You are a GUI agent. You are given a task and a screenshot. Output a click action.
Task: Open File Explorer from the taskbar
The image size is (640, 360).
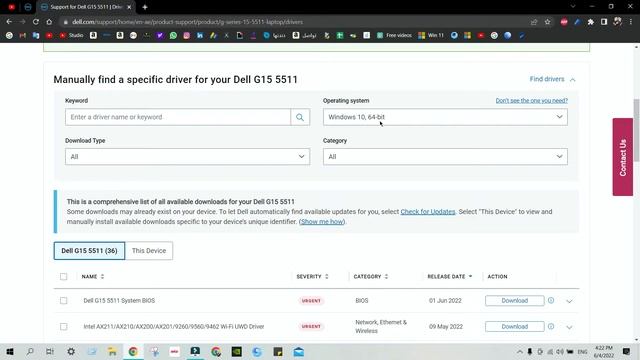112,351
